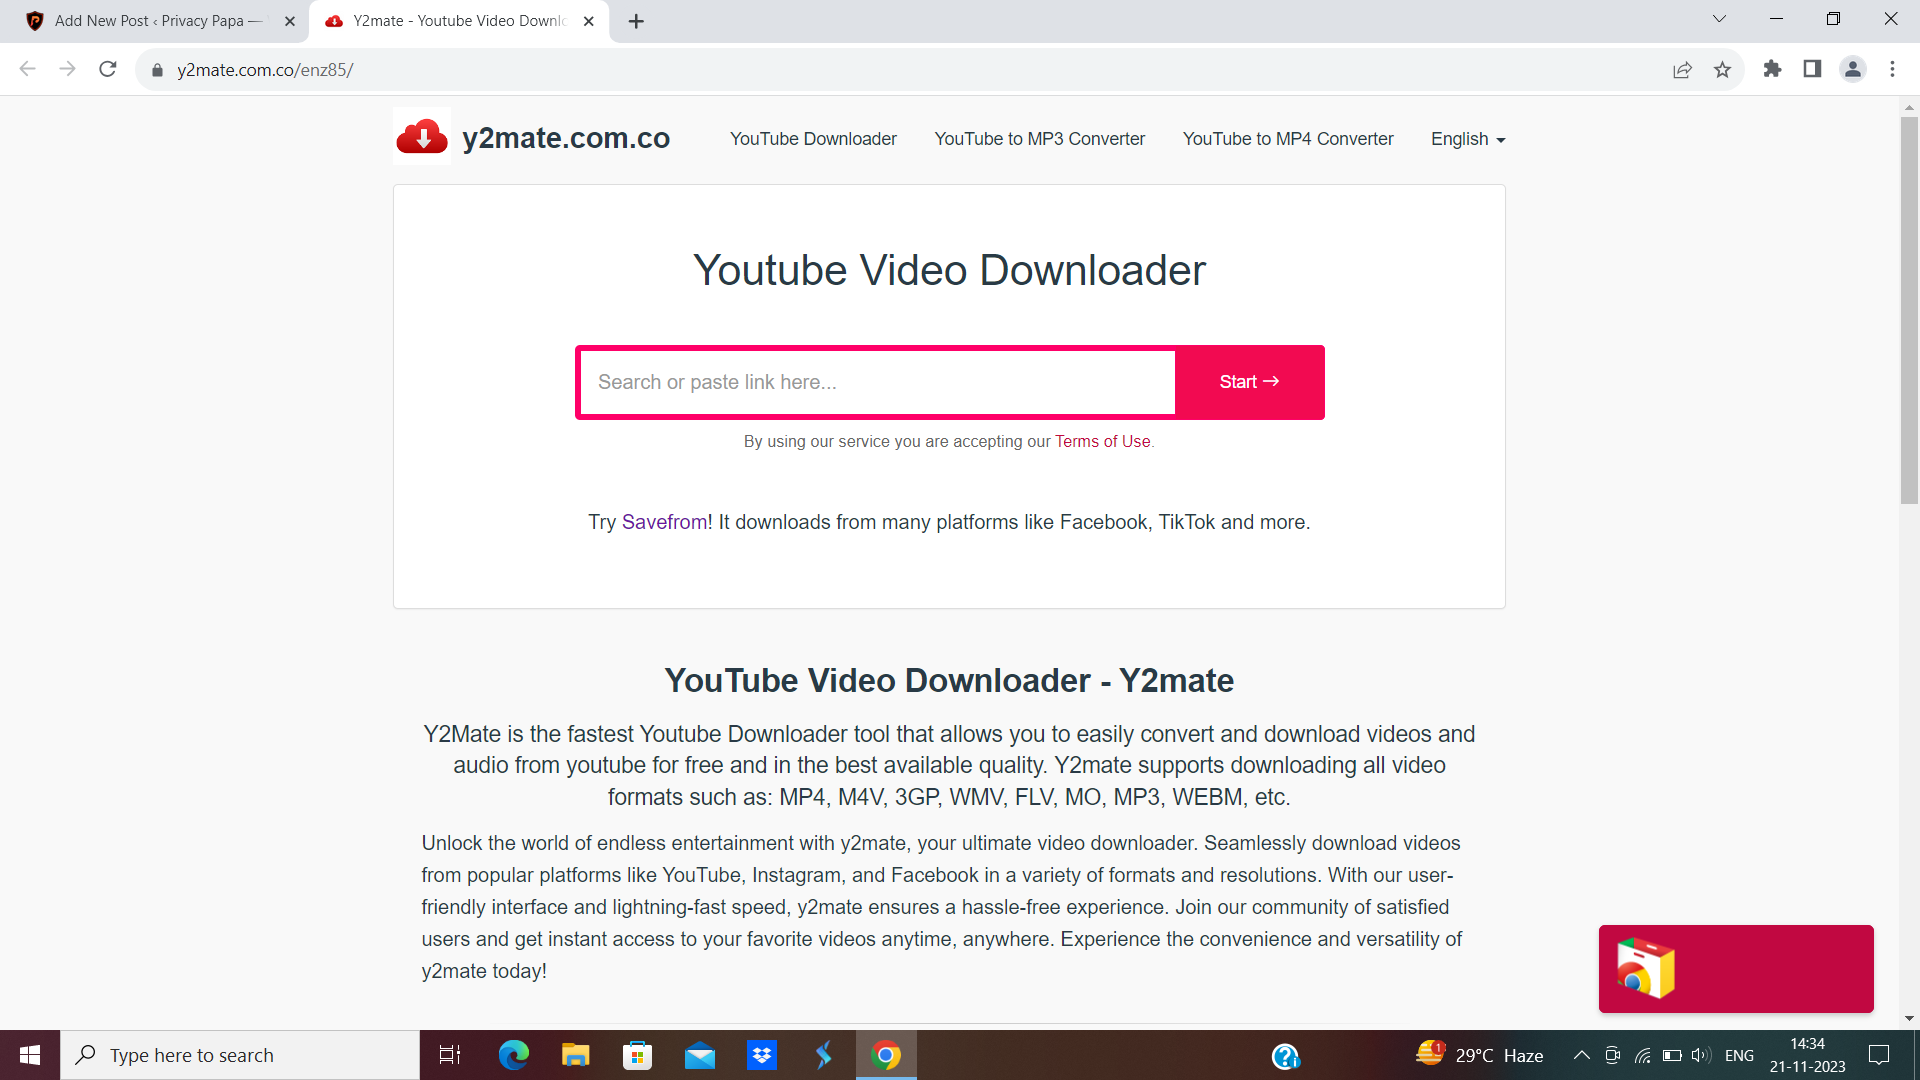Open the blue lightning app on taskbar

coord(824,1055)
